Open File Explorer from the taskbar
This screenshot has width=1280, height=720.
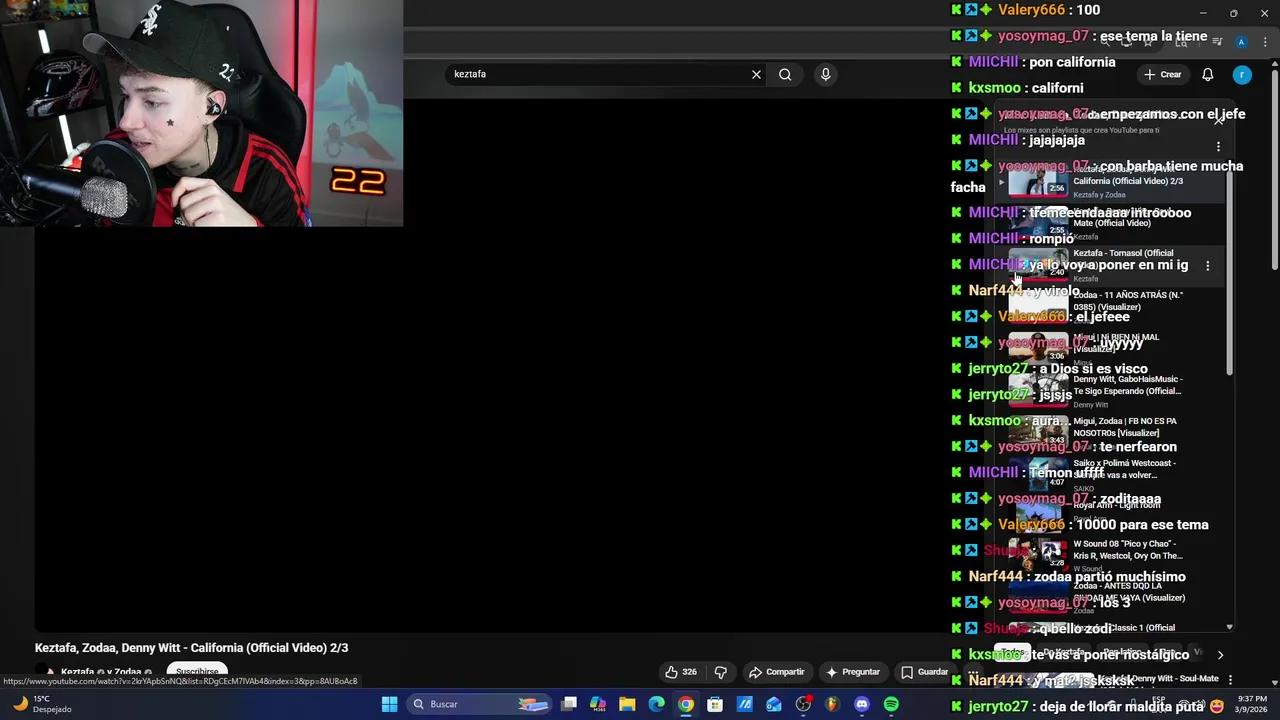click(627, 705)
